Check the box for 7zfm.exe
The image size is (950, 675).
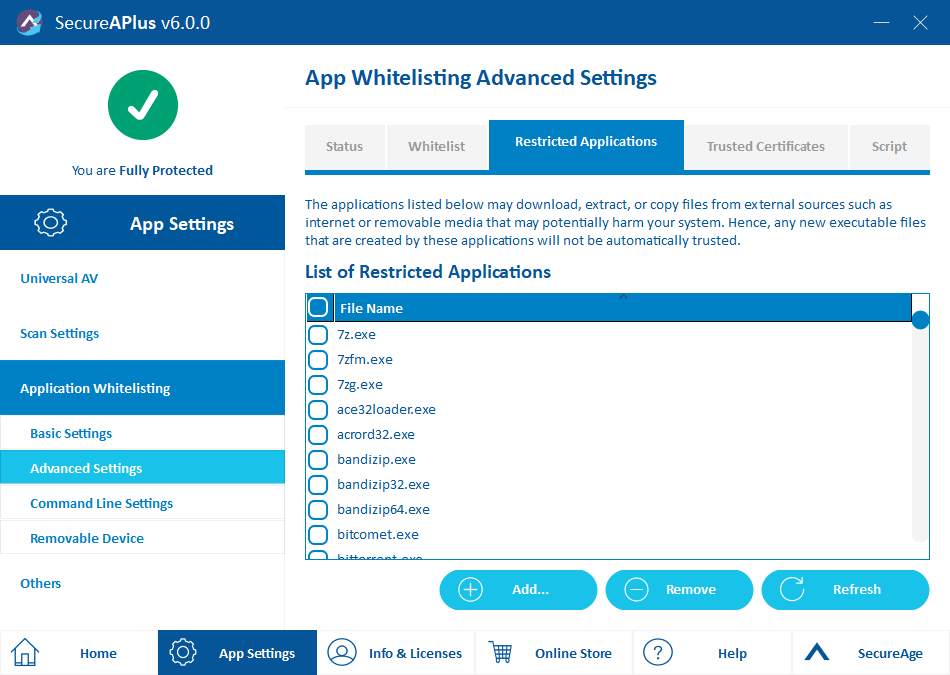click(x=318, y=359)
